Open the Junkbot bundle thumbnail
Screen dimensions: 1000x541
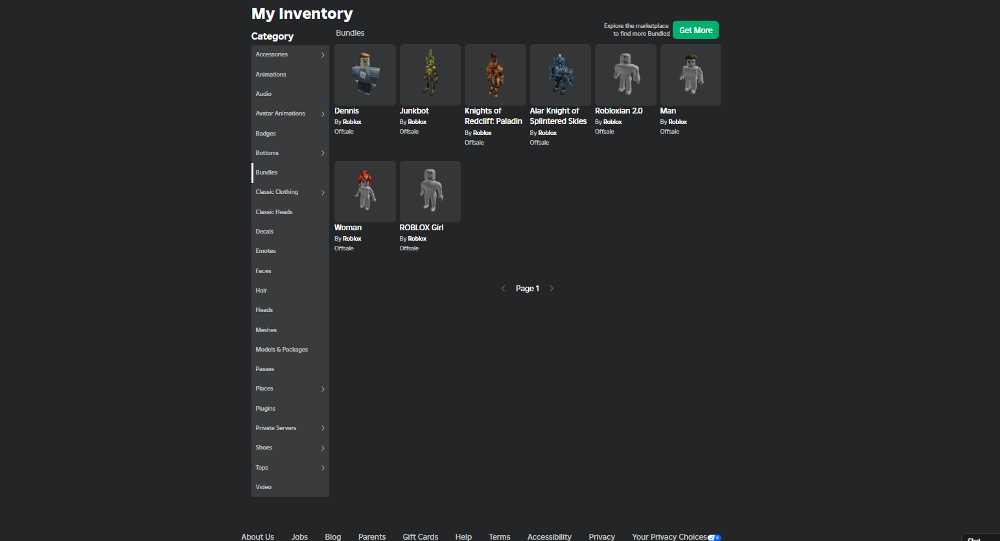[430, 75]
